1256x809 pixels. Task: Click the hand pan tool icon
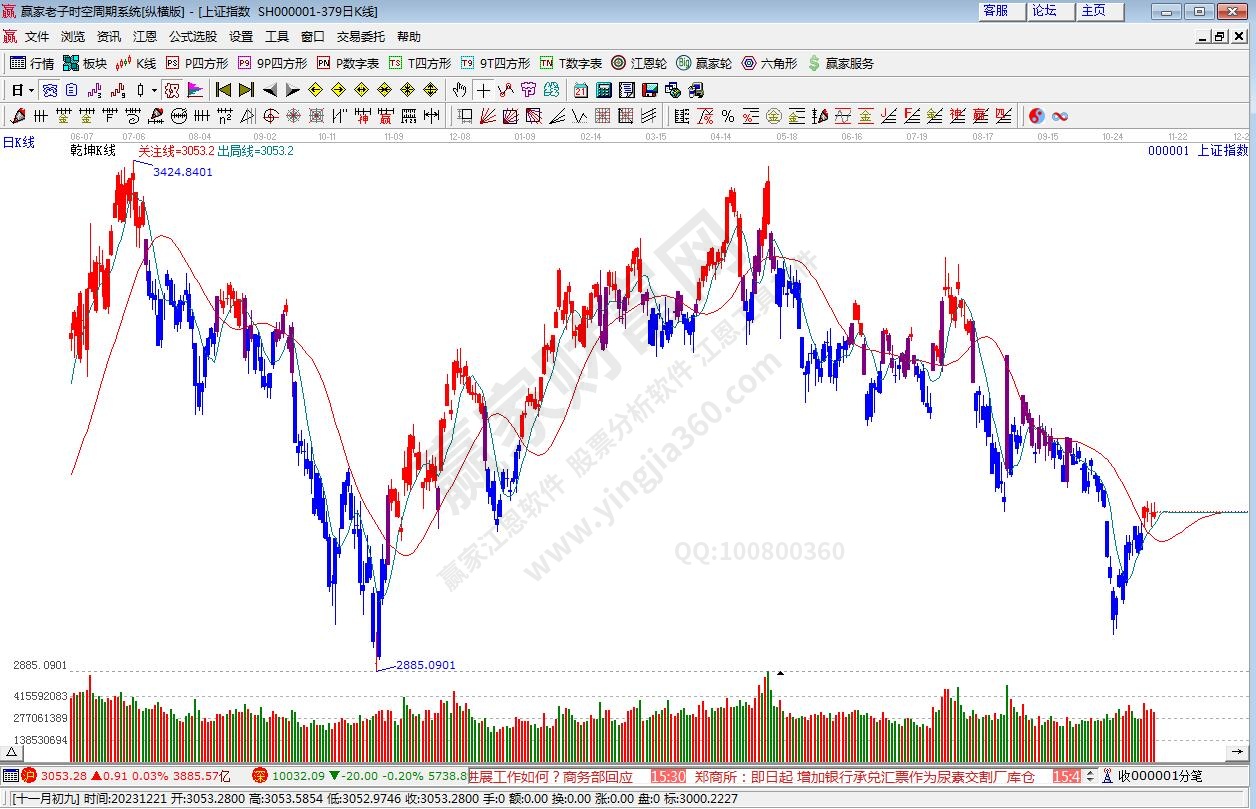[x=459, y=90]
